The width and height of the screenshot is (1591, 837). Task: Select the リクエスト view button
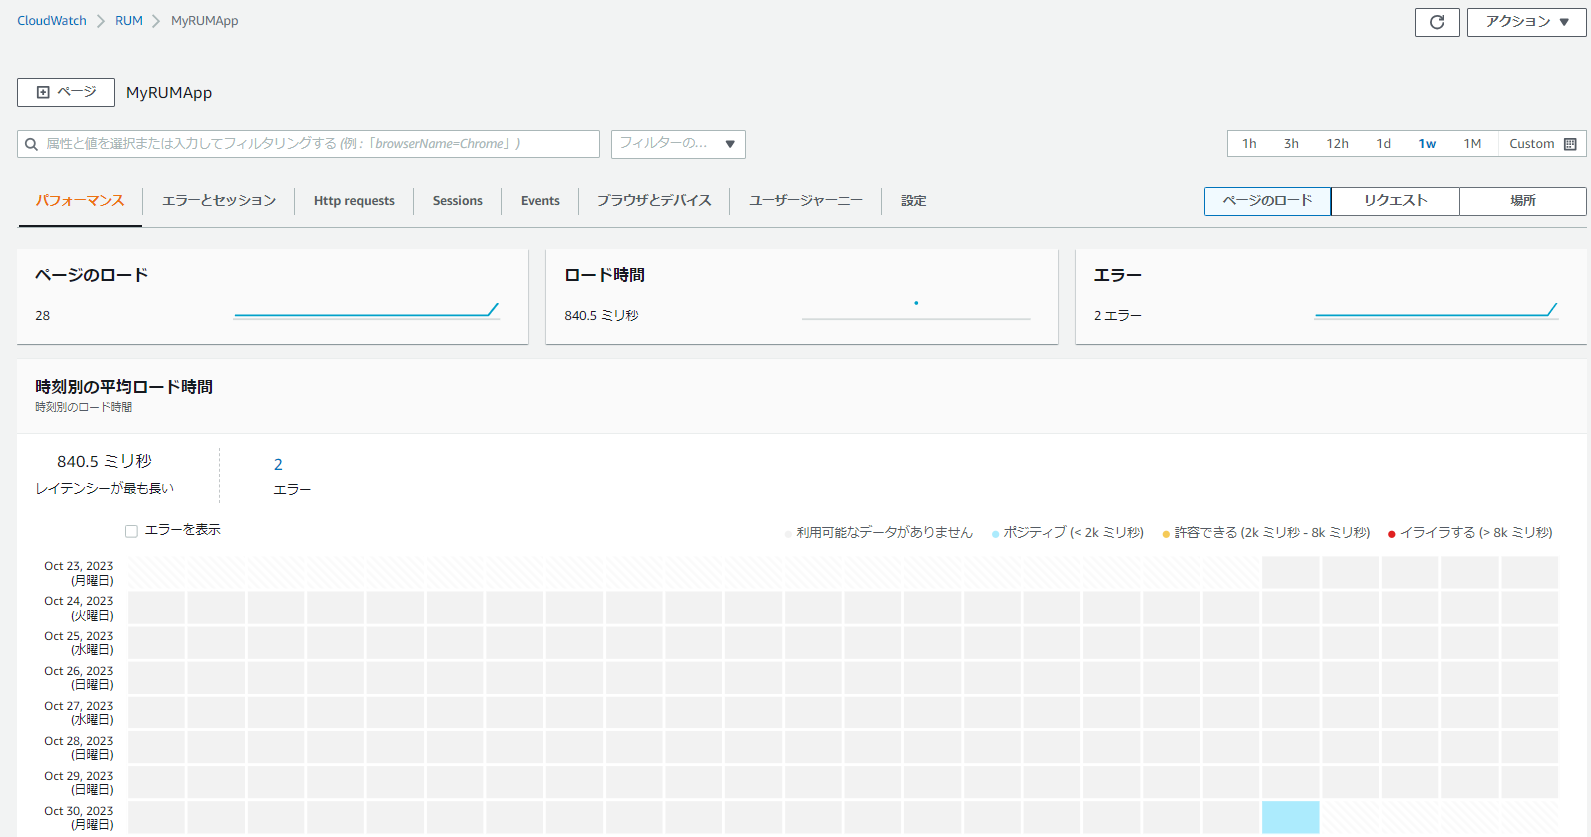coord(1395,201)
